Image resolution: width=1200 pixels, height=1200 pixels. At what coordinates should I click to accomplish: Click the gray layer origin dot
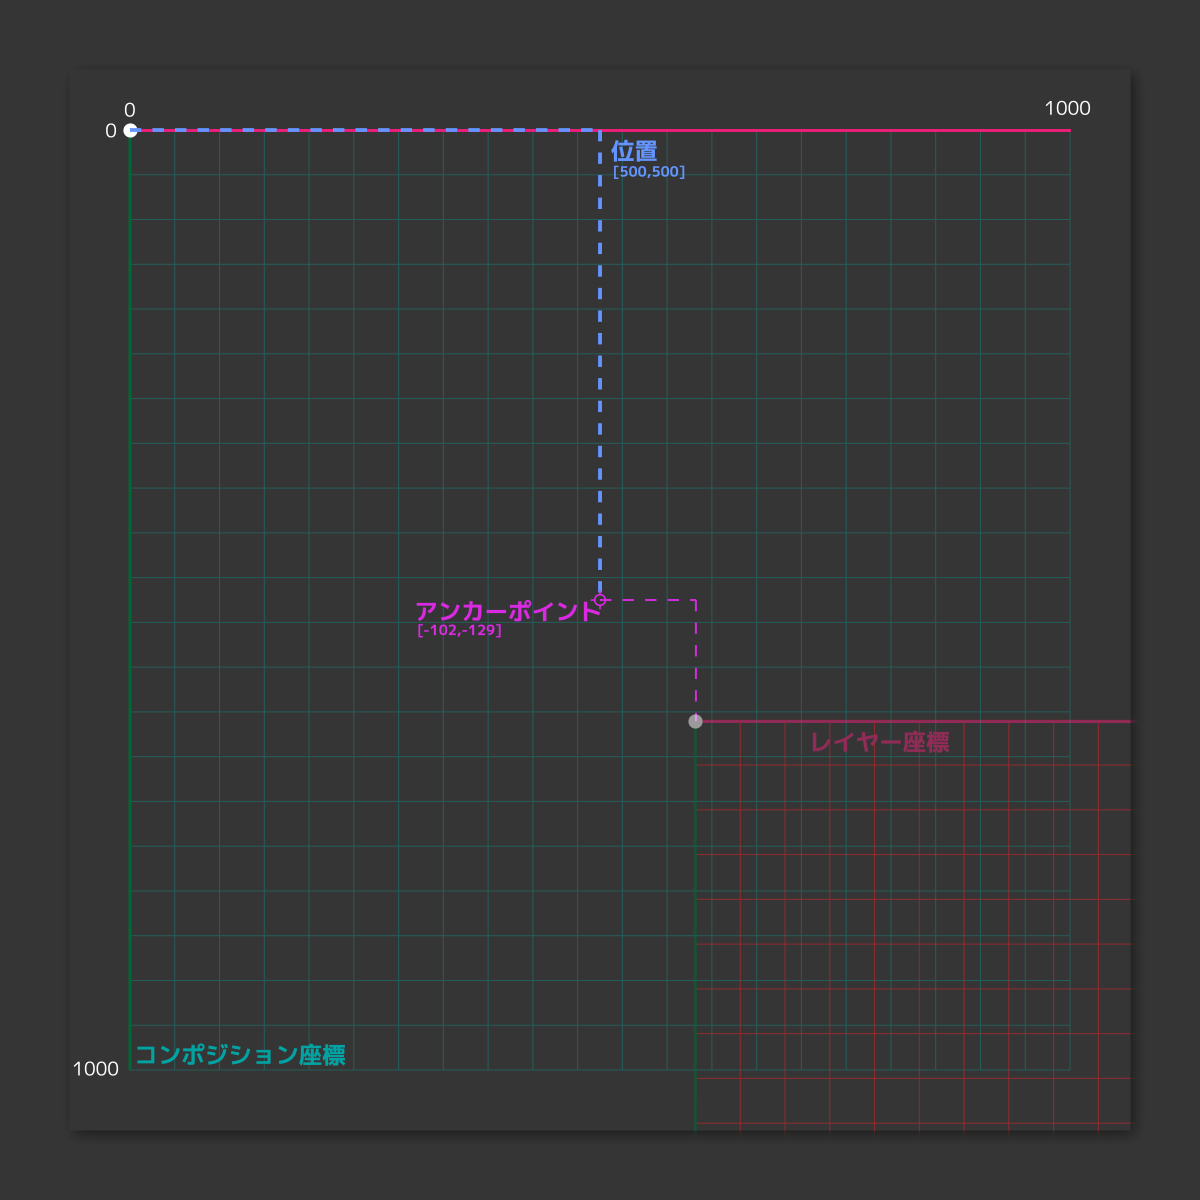pos(696,721)
